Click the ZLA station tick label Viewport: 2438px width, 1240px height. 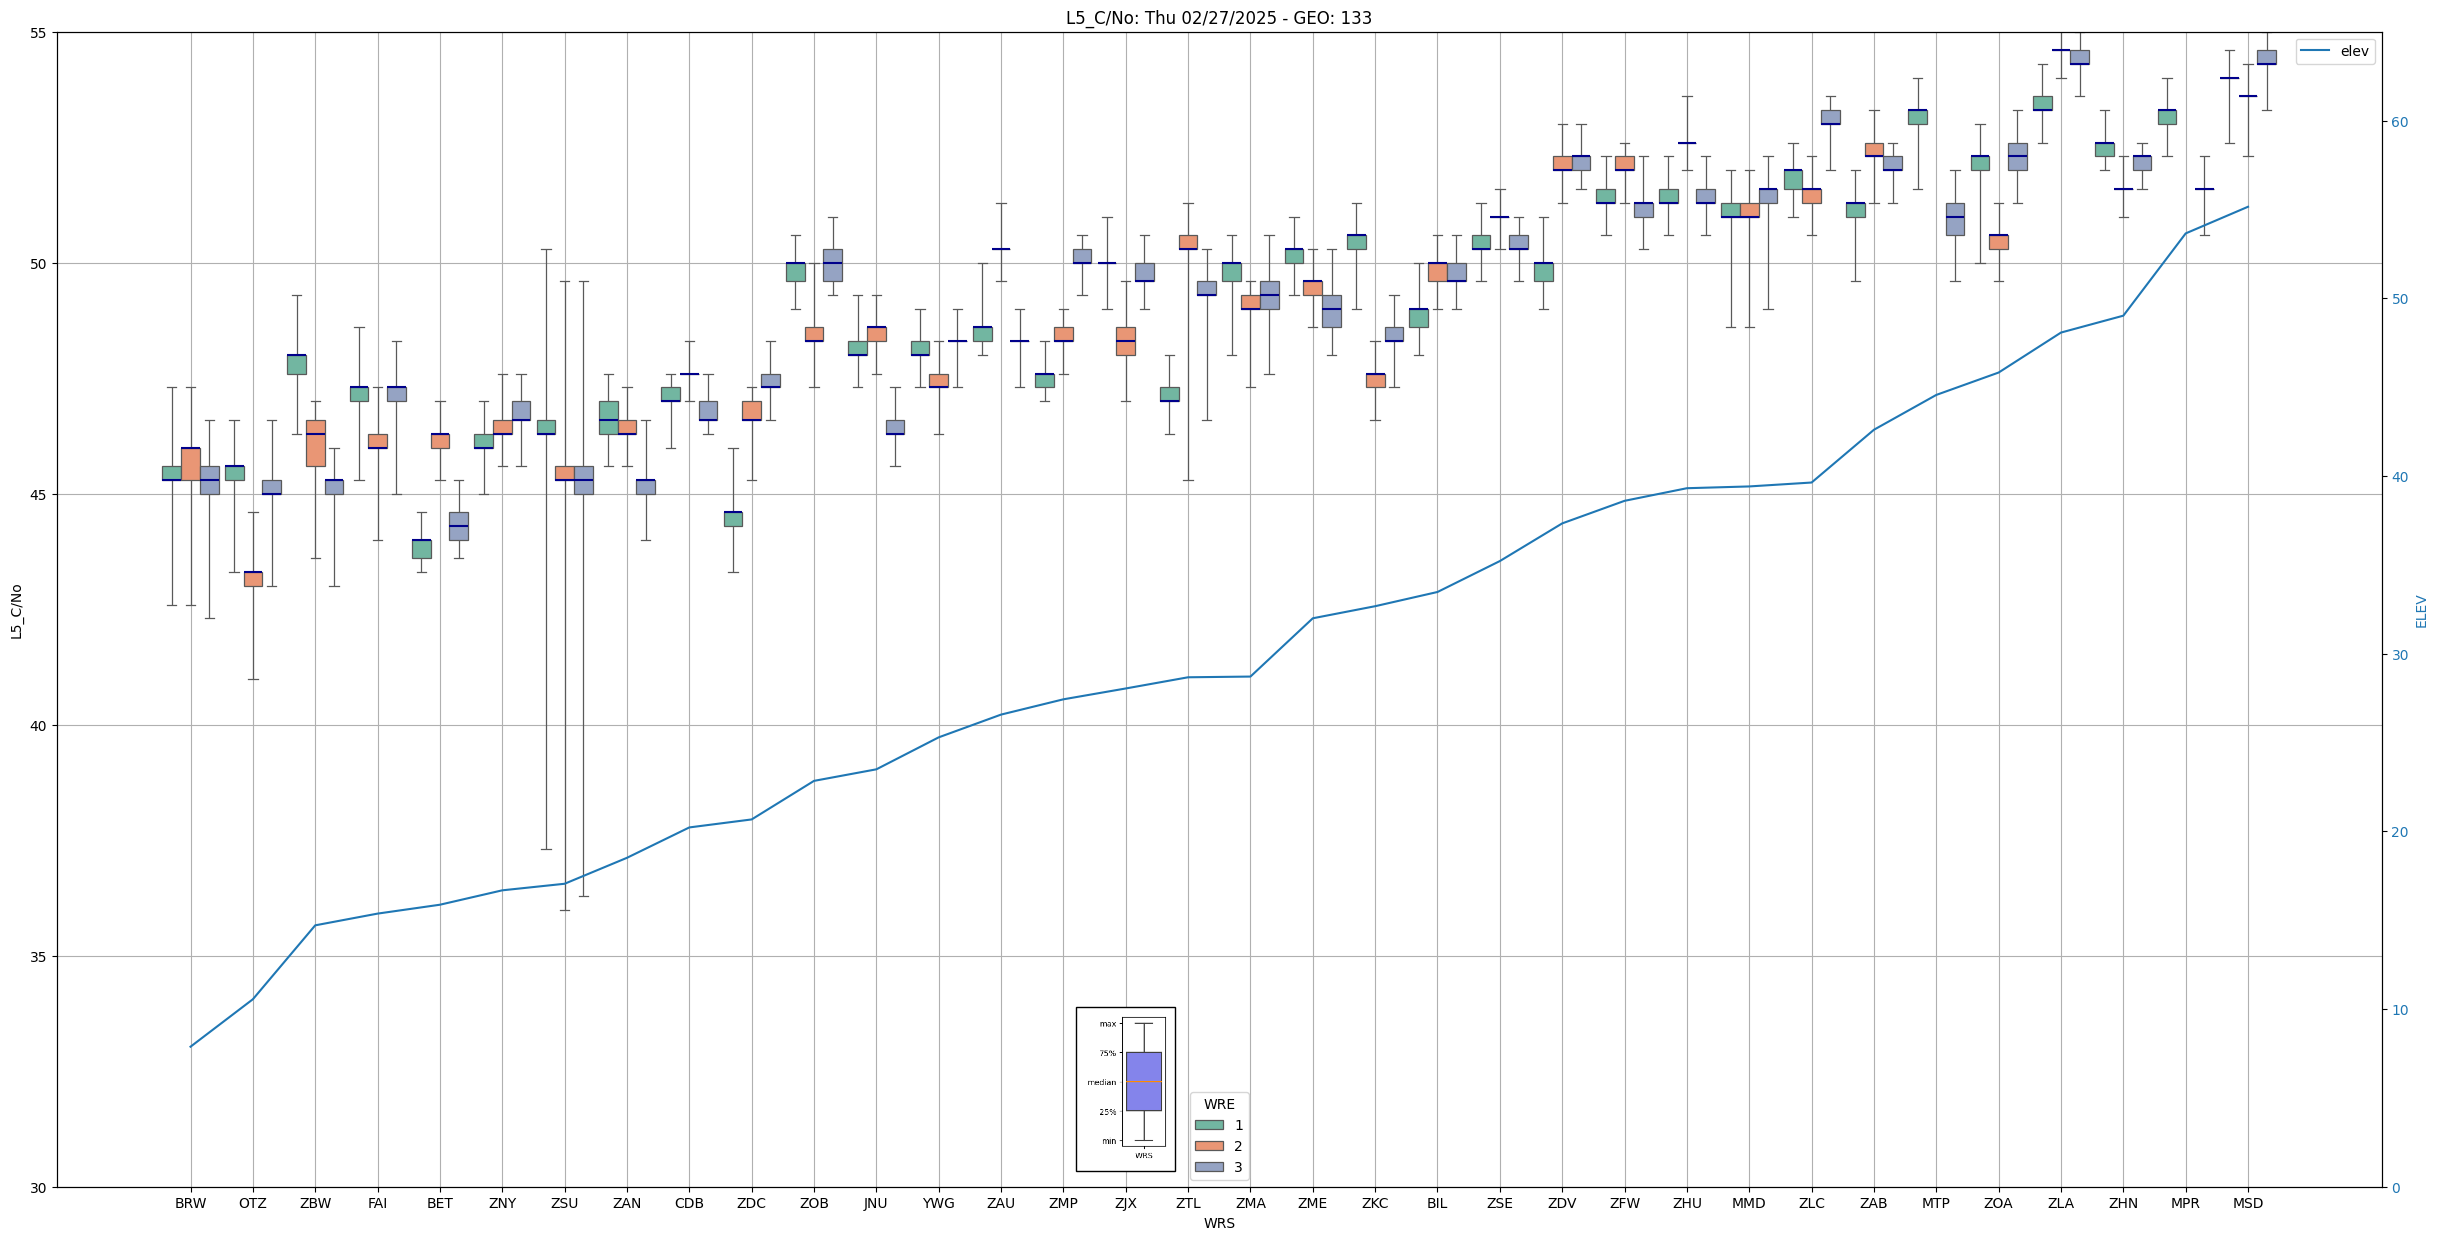2060,1203
